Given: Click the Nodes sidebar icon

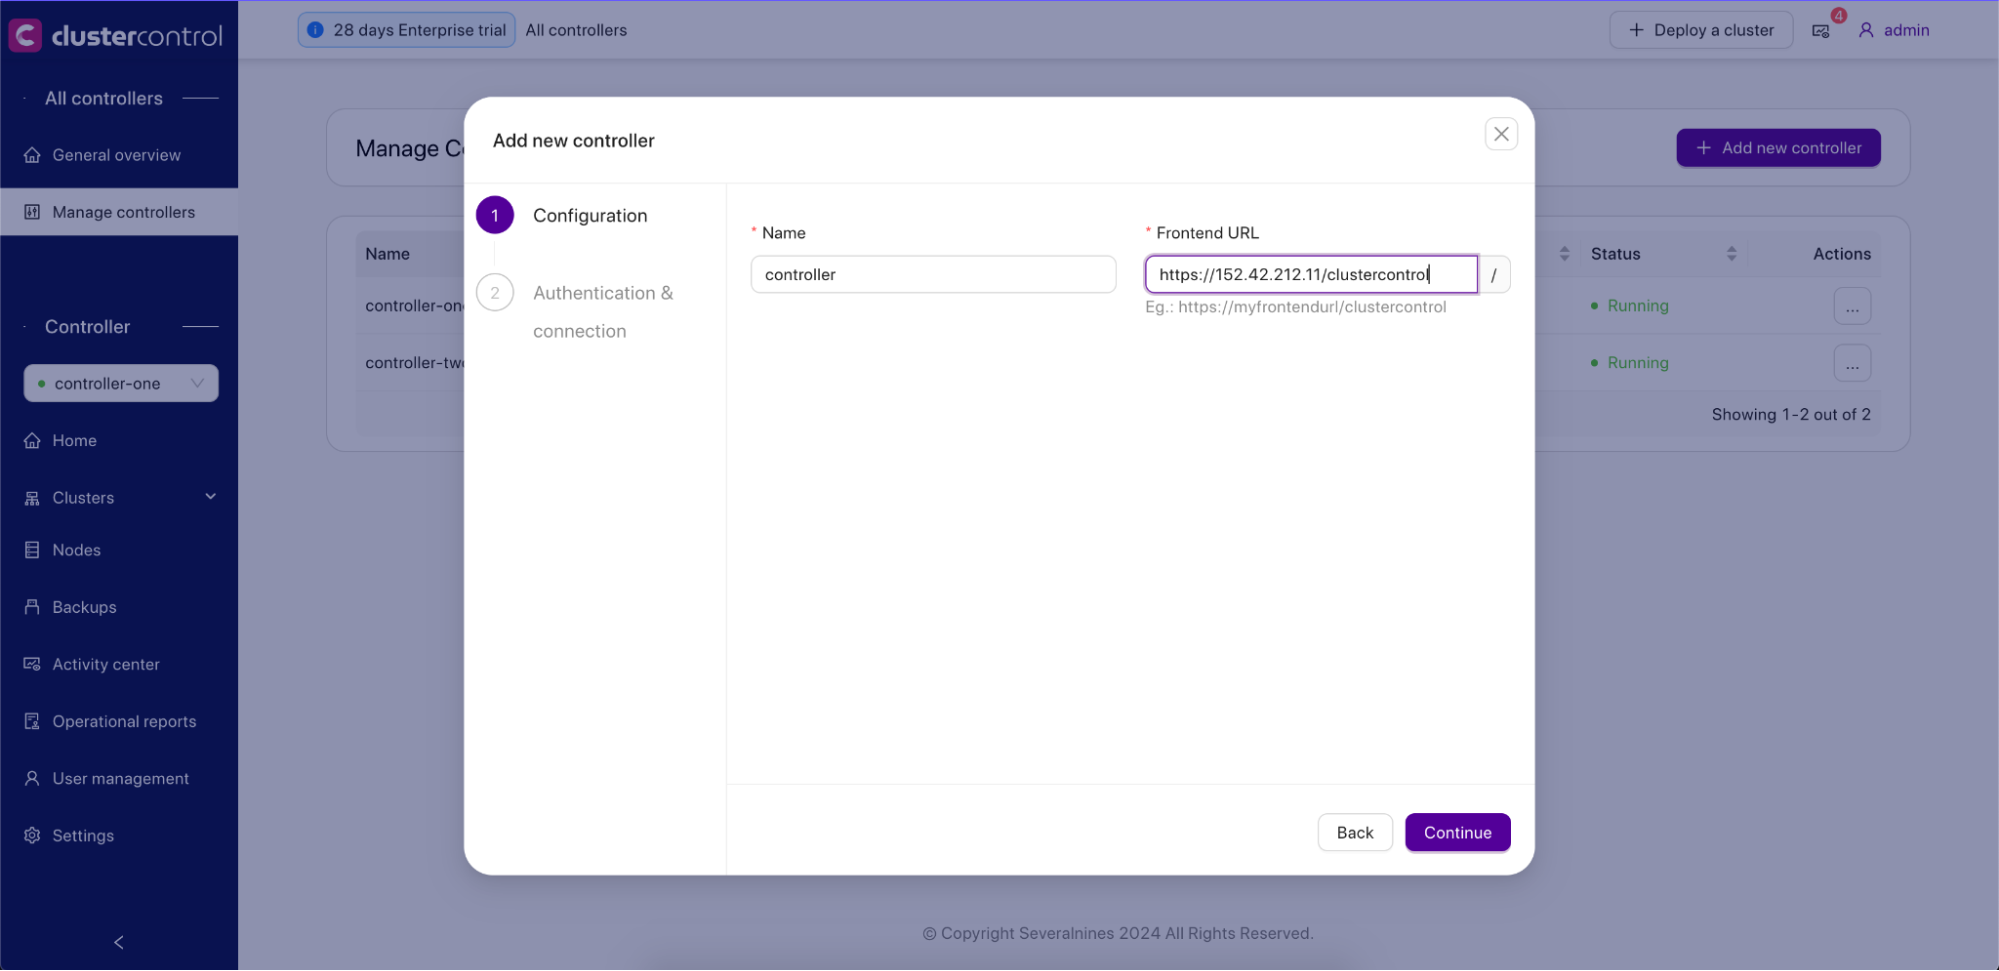Looking at the screenshot, I should tap(32, 550).
